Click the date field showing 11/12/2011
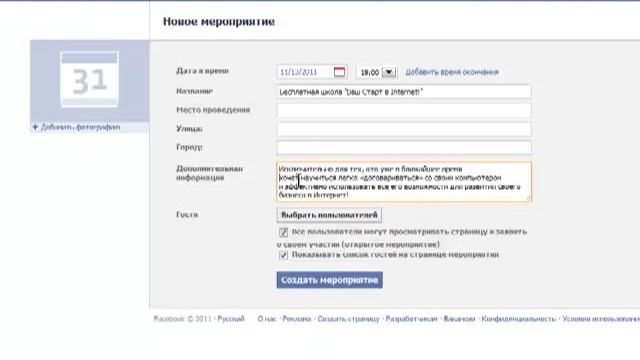Image resolution: width=640 pixels, height=360 pixels. (312, 72)
